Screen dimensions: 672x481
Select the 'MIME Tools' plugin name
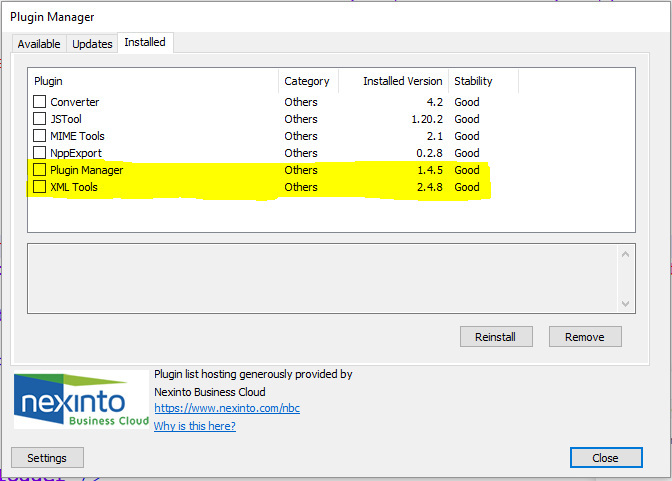click(x=78, y=136)
